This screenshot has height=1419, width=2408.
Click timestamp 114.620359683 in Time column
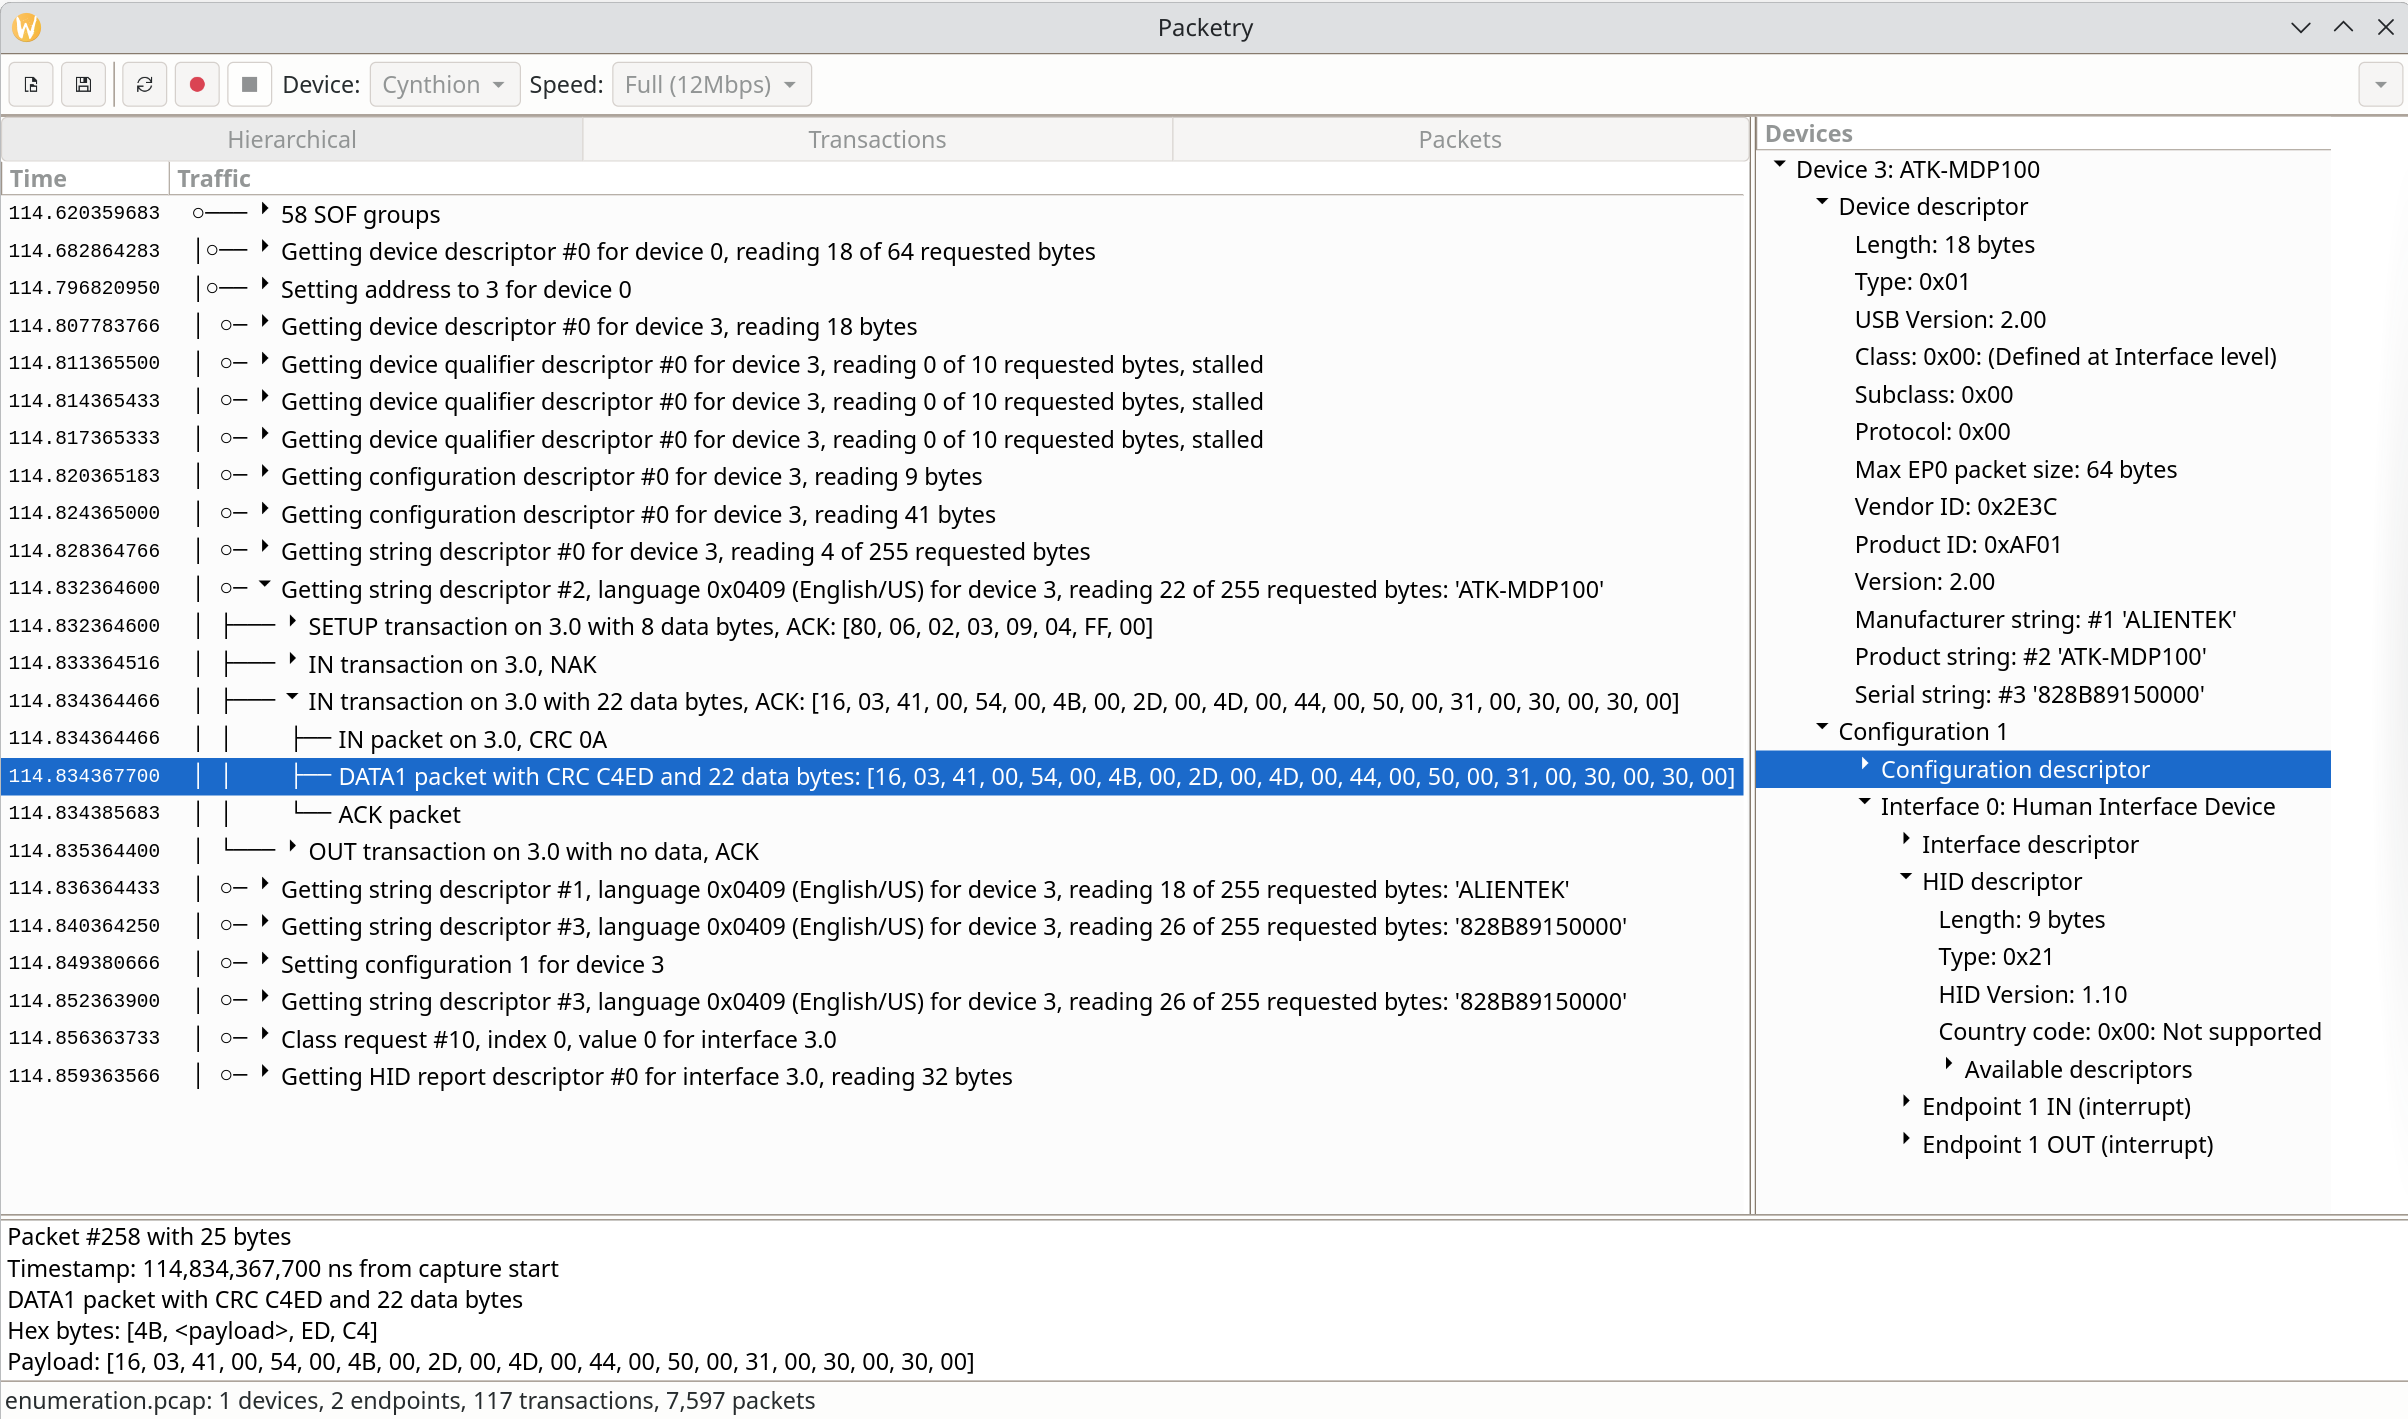pyautogui.click(x=85, y=213)
